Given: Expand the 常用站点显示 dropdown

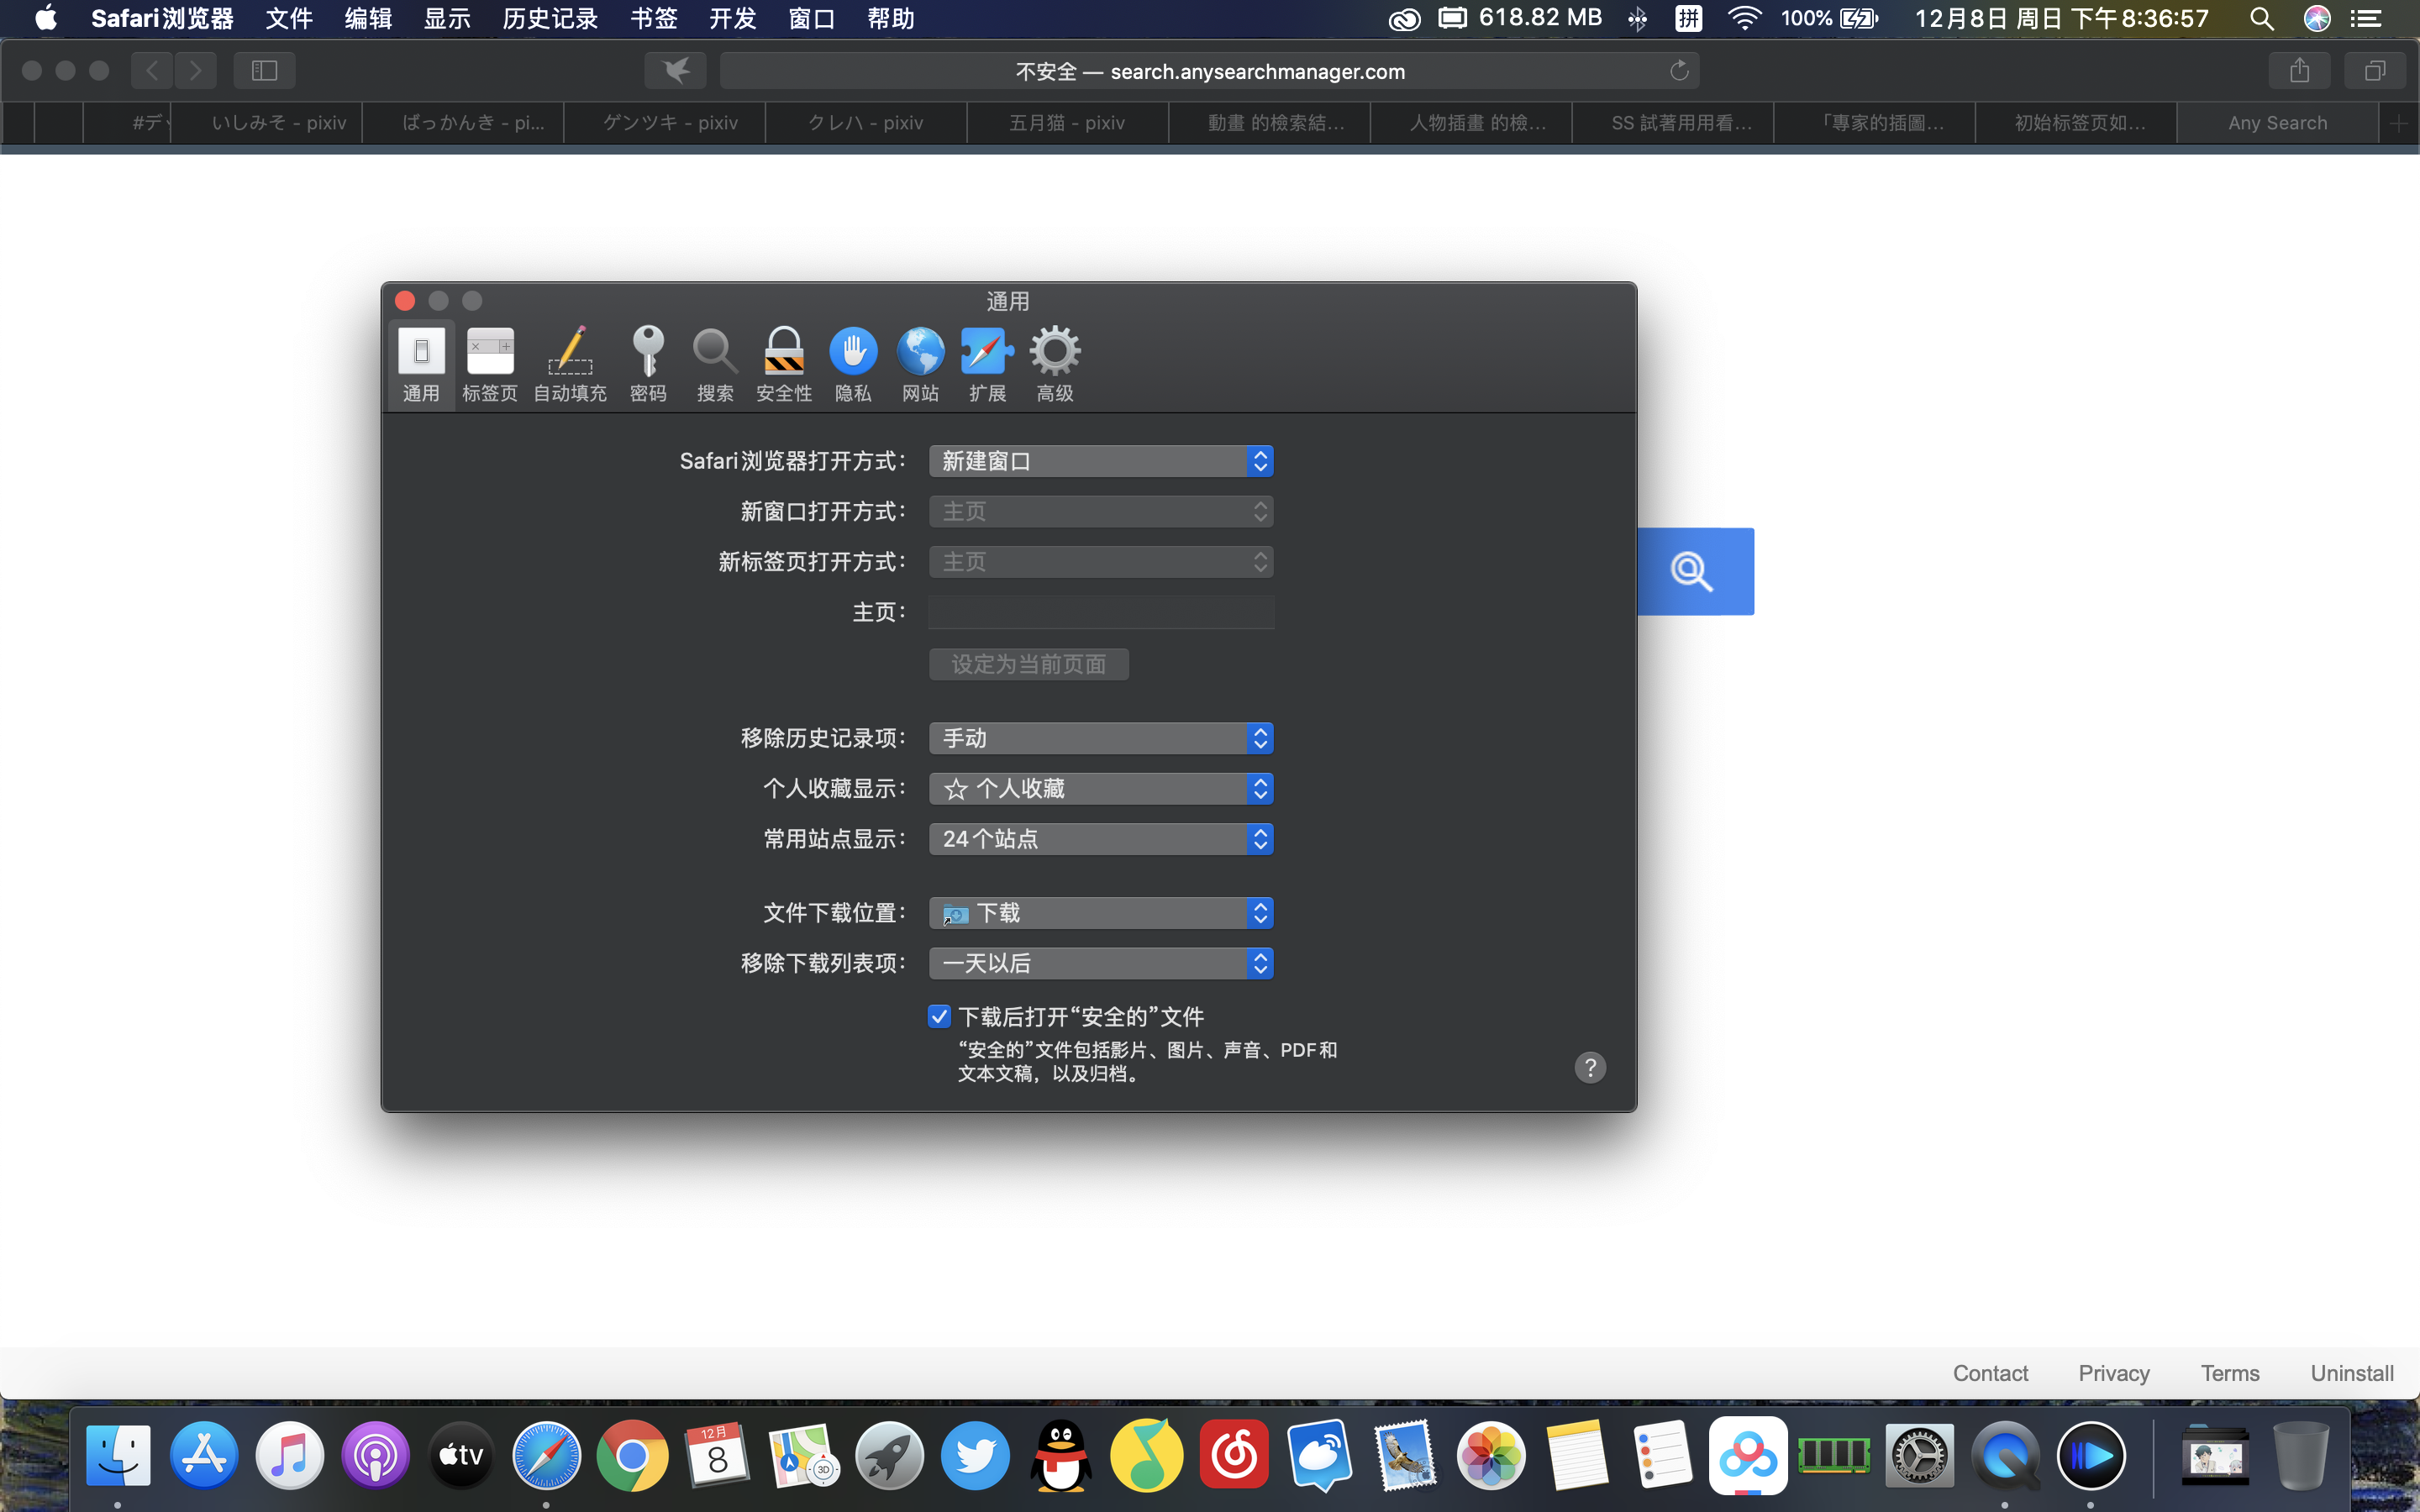Looking at the screenshot, I should 1100,839.
